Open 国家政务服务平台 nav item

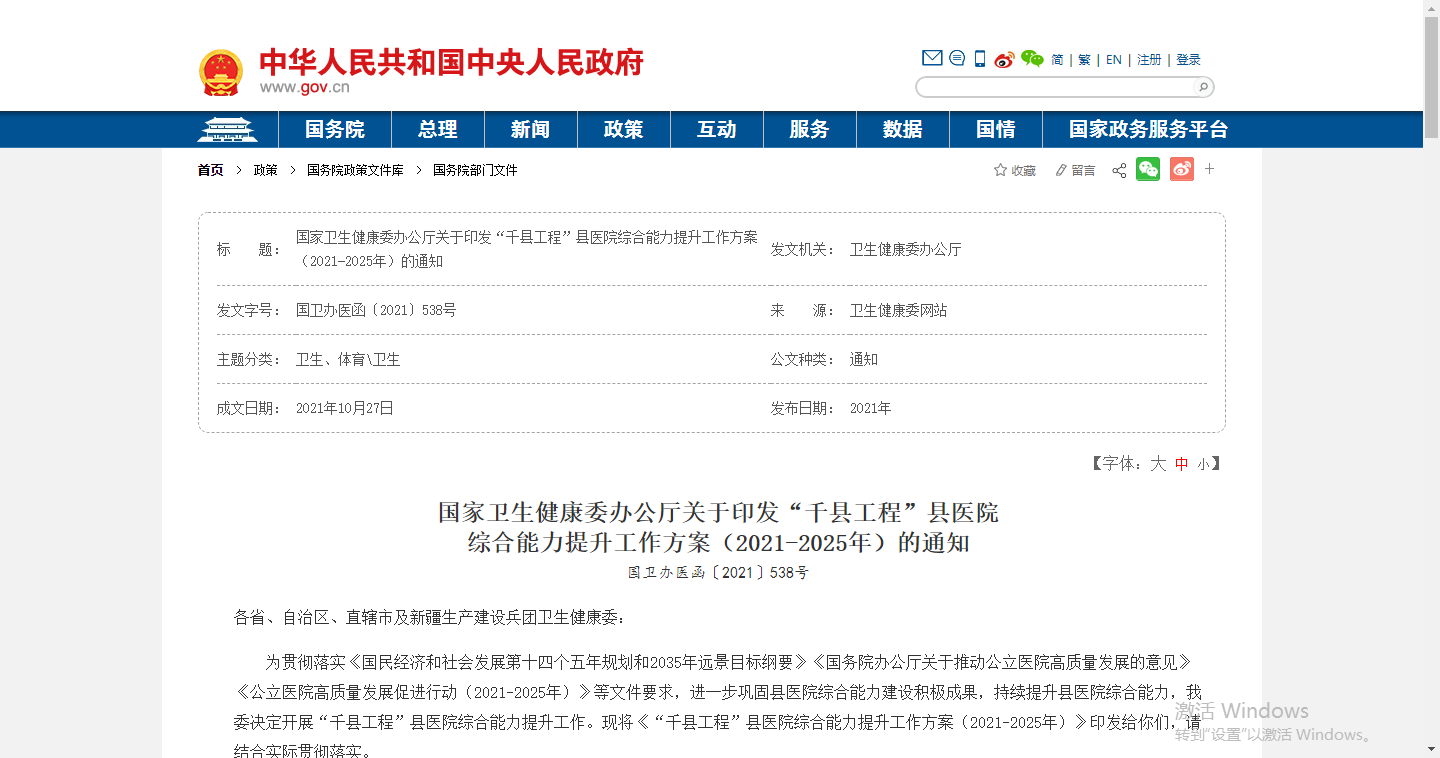(x=1148, y=130)
